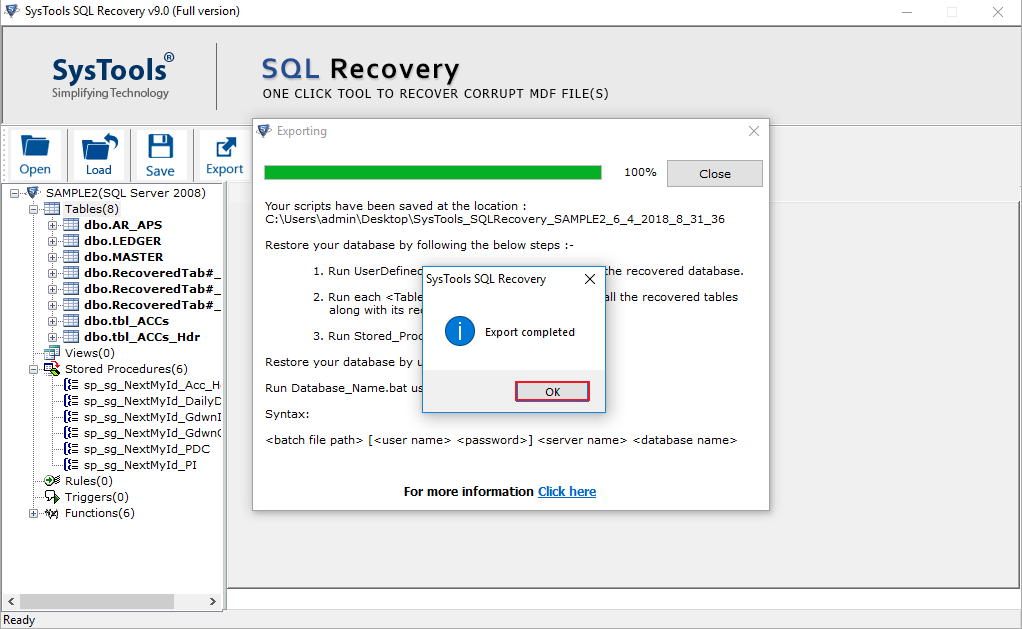The height and width of the screenshot is (629, 1022).
Task: Expand the dbo.AR_APS table node
Action: point(52,225)
